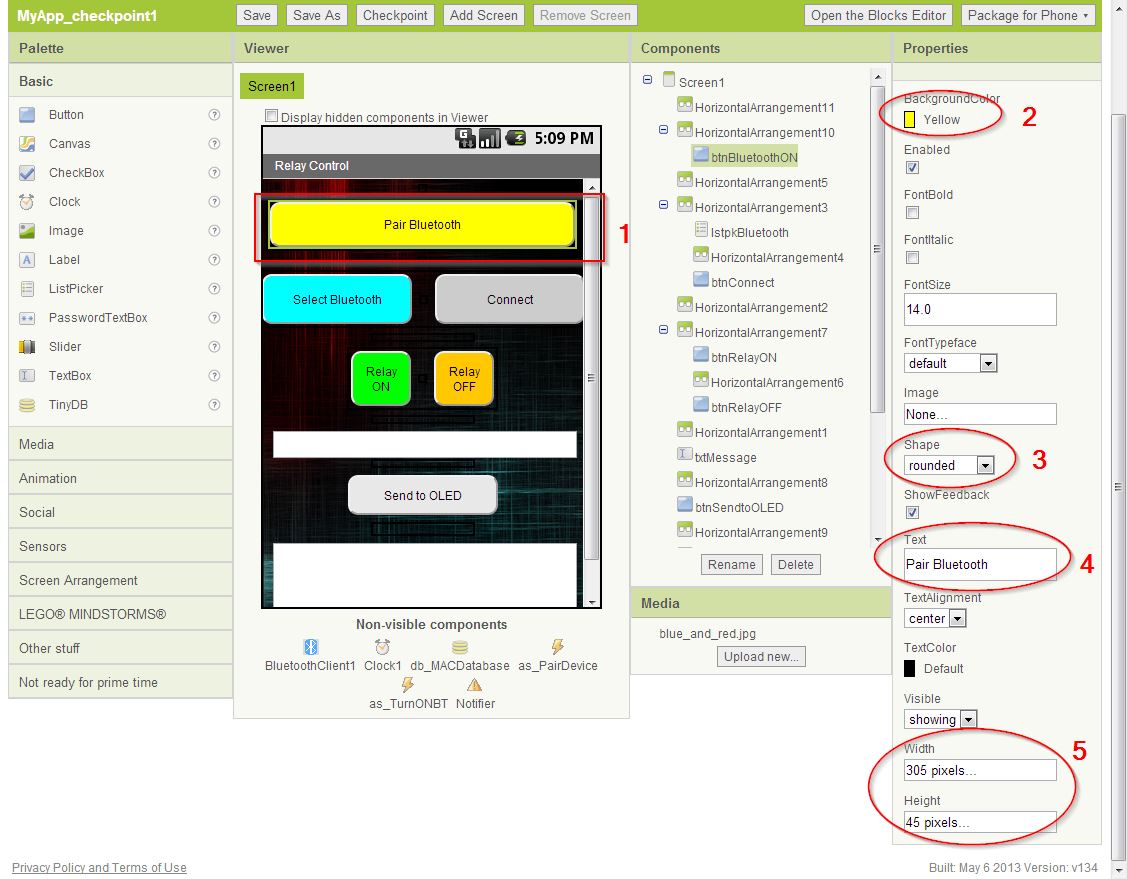The height and width of the screenshot is (879, 1127).
Task: Expand the Media palette section
Action: click(37, 444)
